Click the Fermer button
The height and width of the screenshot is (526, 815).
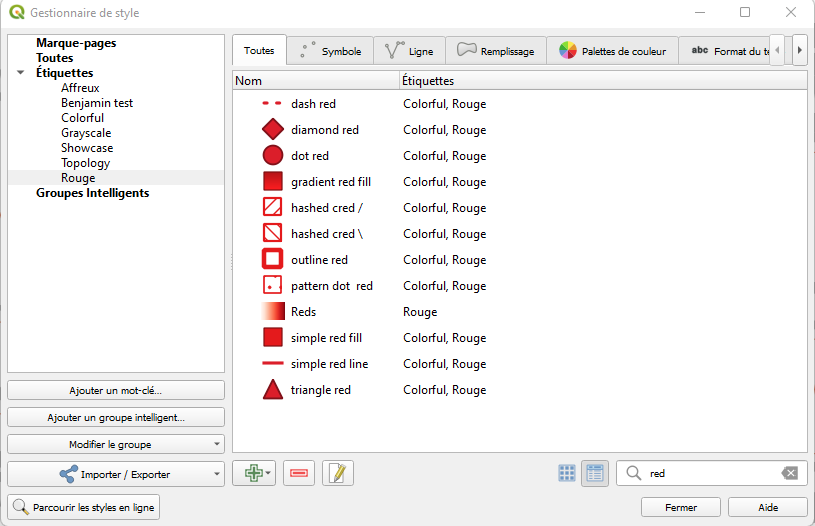681,507
